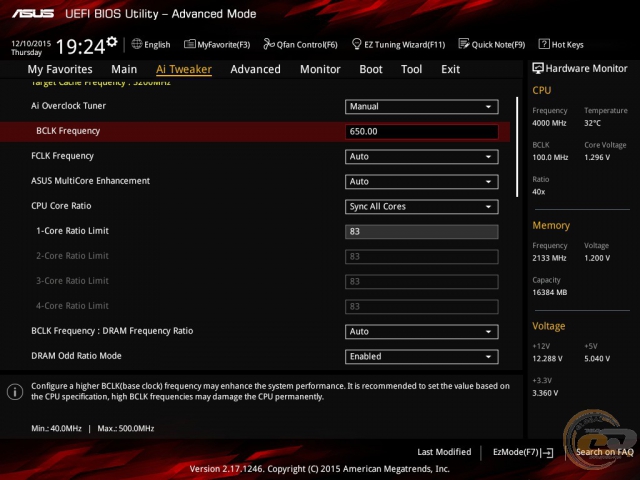Screen dimensions: 640x480
Task: Click CPU frequency value 4000 MHz
Action: 549,123
